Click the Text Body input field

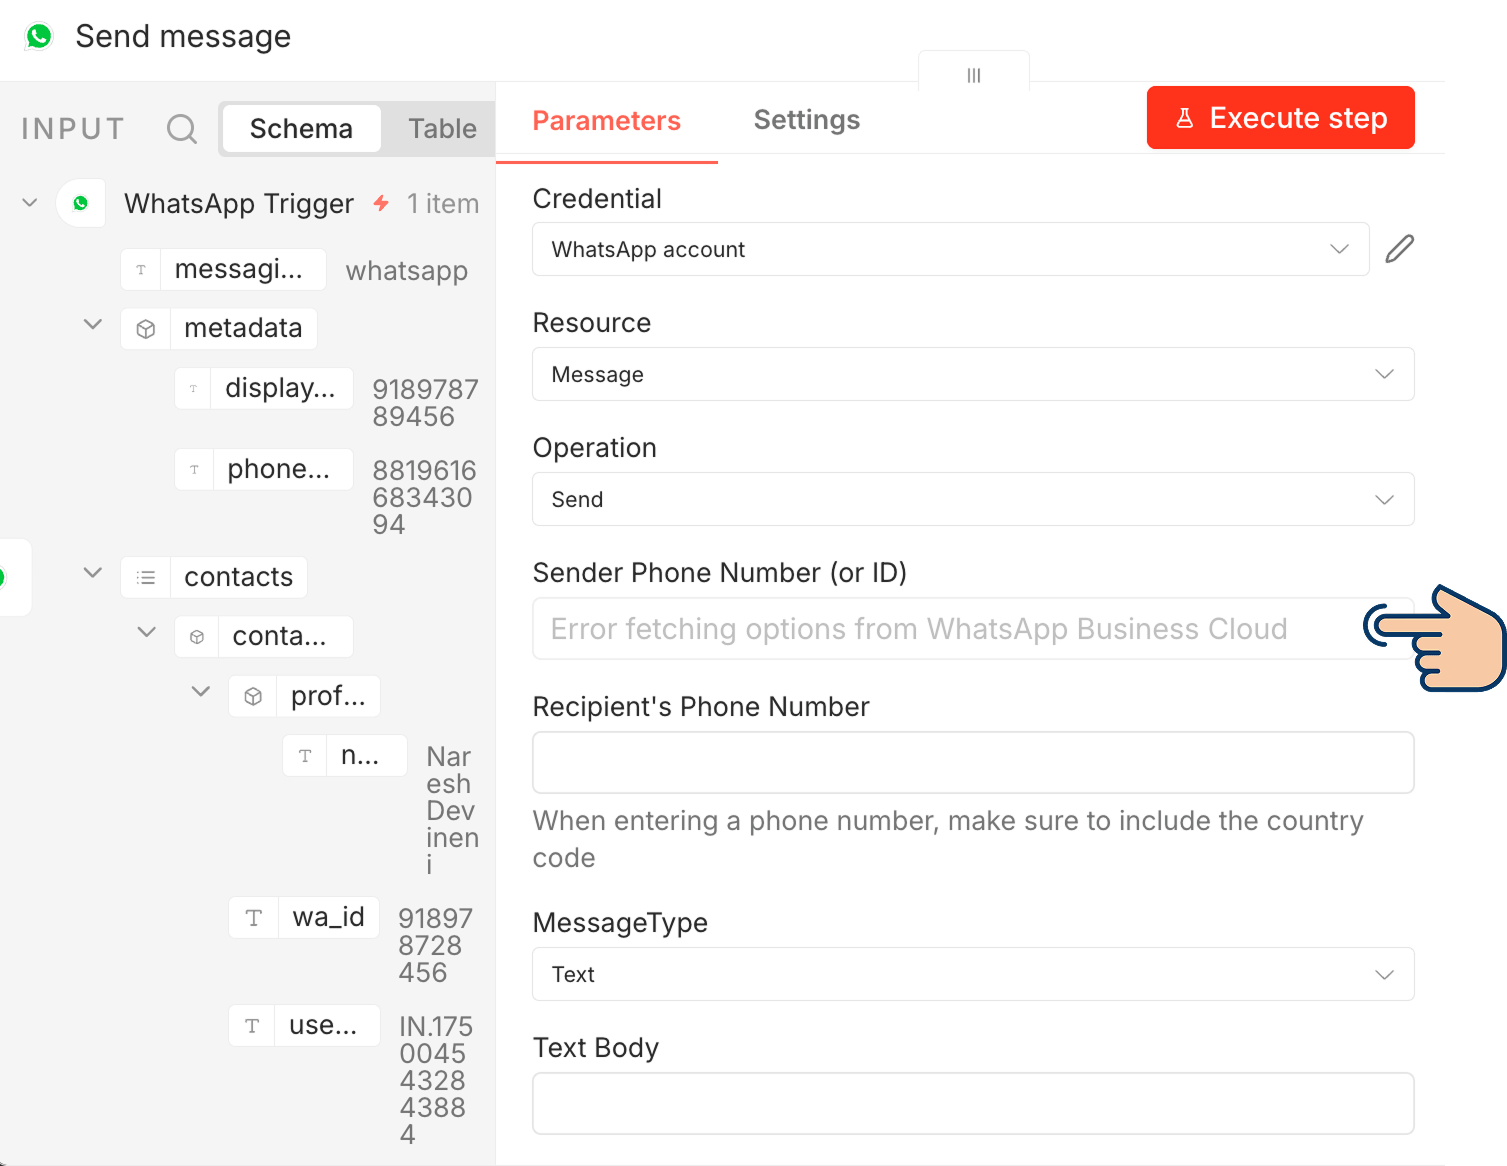point(973,1104)
